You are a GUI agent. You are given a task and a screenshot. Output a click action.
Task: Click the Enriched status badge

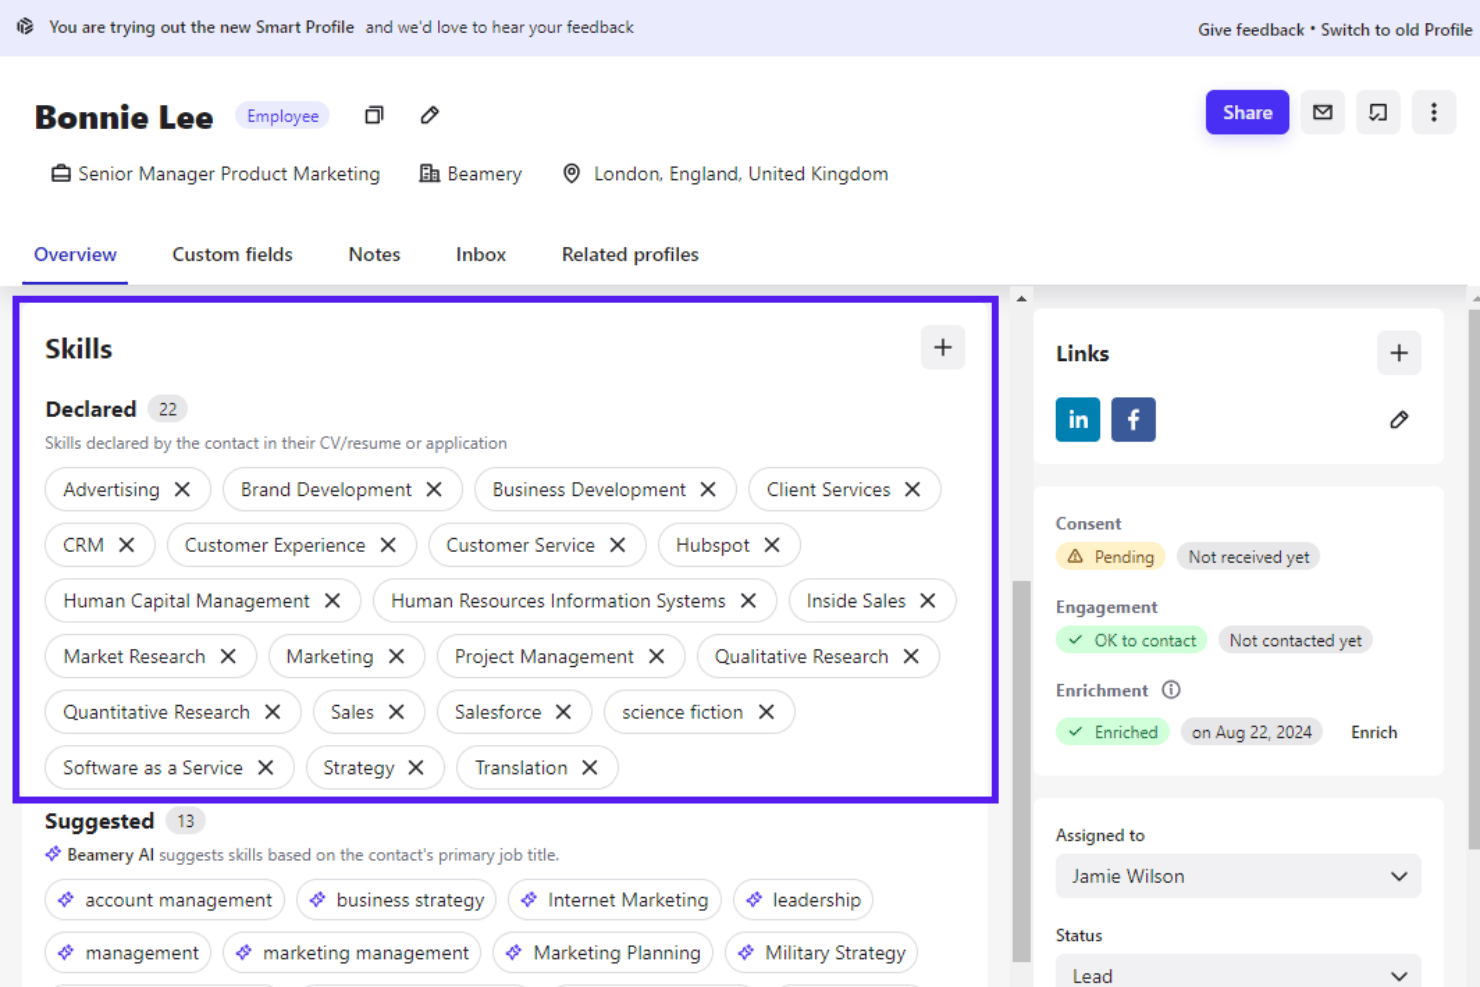tap(1112, 732)
